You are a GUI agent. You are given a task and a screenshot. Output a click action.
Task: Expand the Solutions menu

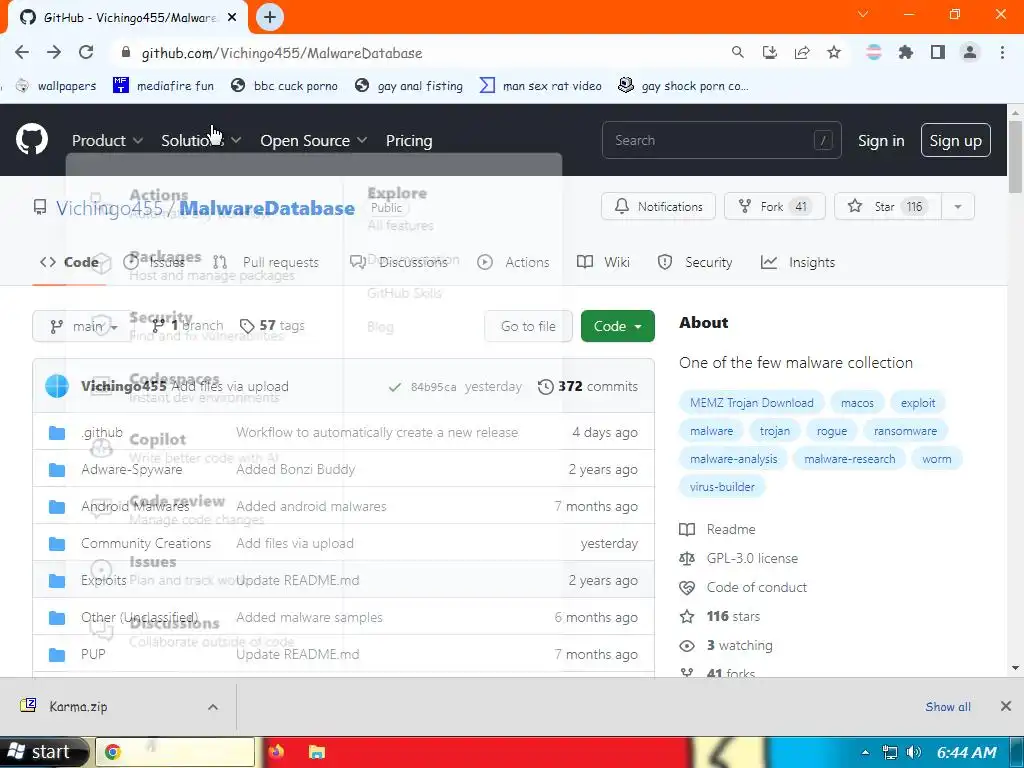tap(201, 140)
